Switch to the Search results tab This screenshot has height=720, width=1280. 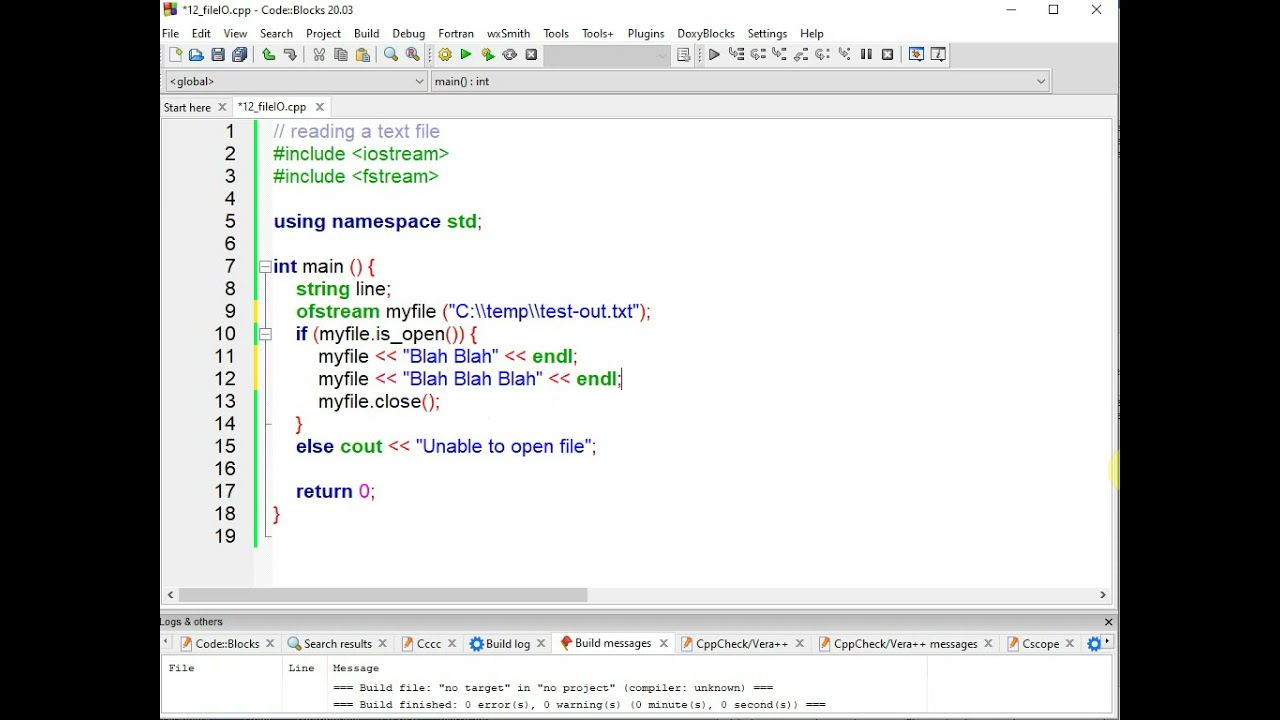click(338, 644)
